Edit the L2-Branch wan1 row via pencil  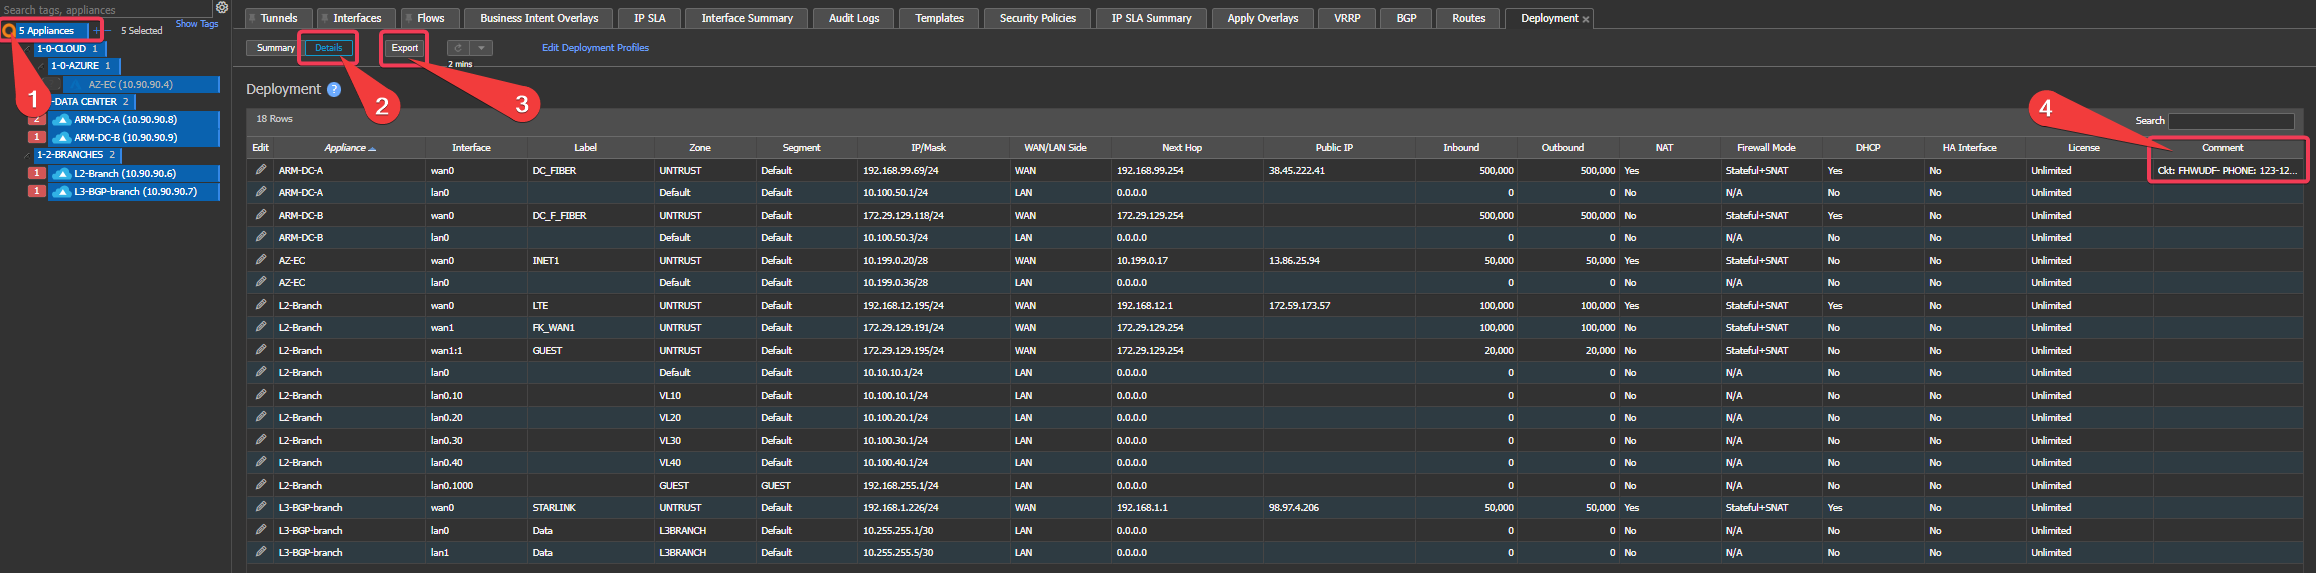coord(261,327)
